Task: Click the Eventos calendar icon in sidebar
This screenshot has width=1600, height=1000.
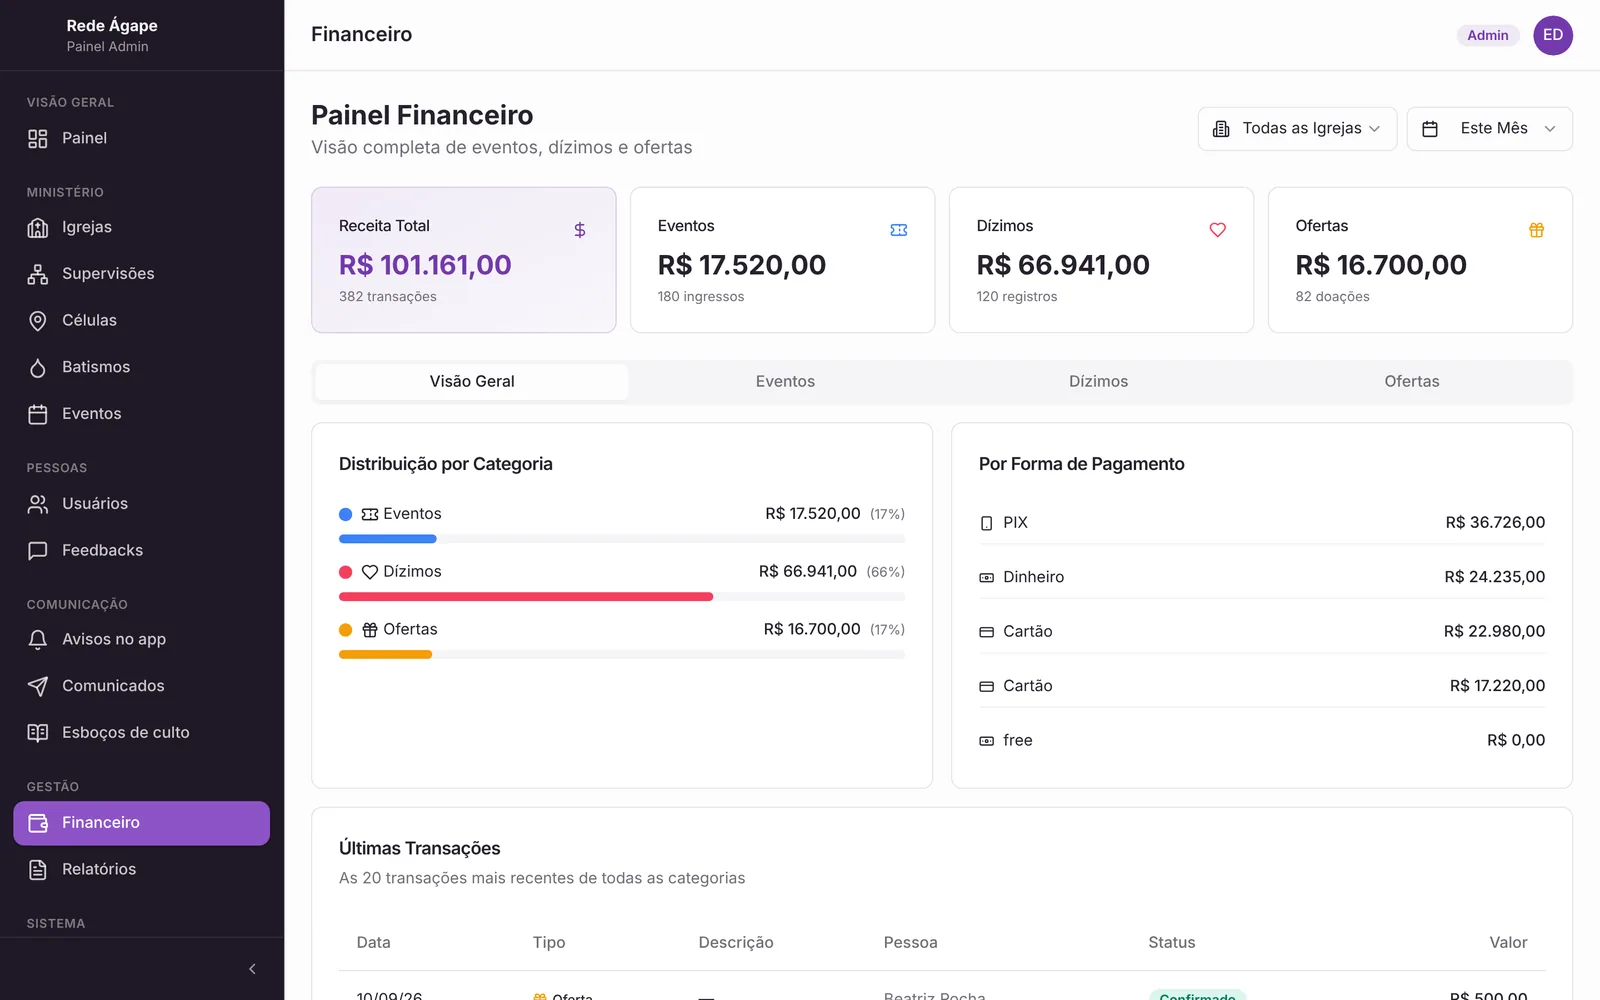Action: [x=38, y=414]
